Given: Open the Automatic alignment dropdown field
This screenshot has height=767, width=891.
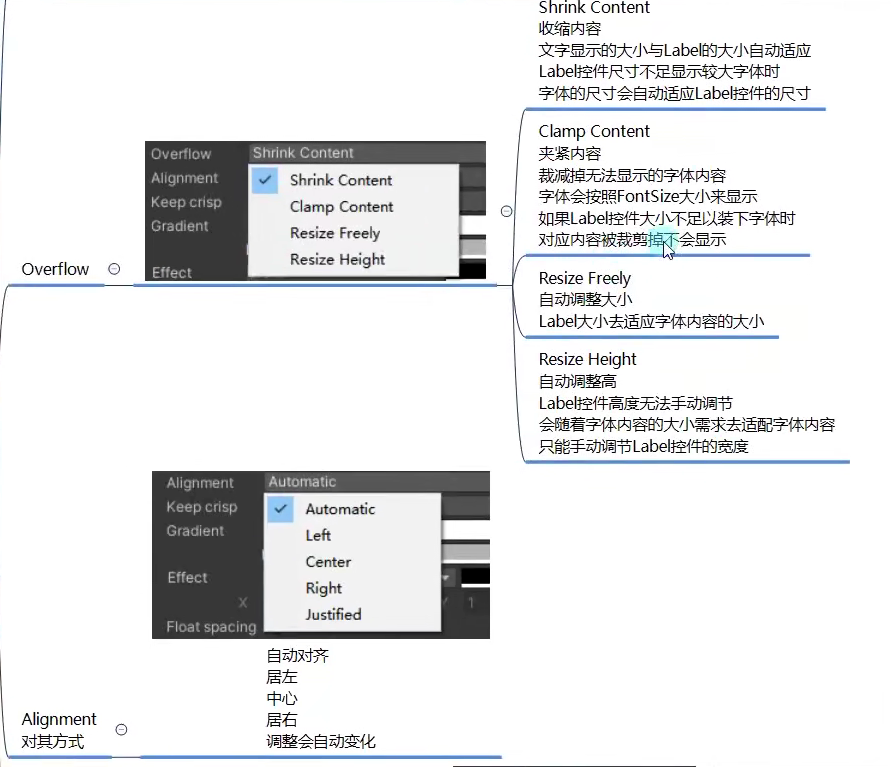Looking at the screenshot, I should (378, 482).
